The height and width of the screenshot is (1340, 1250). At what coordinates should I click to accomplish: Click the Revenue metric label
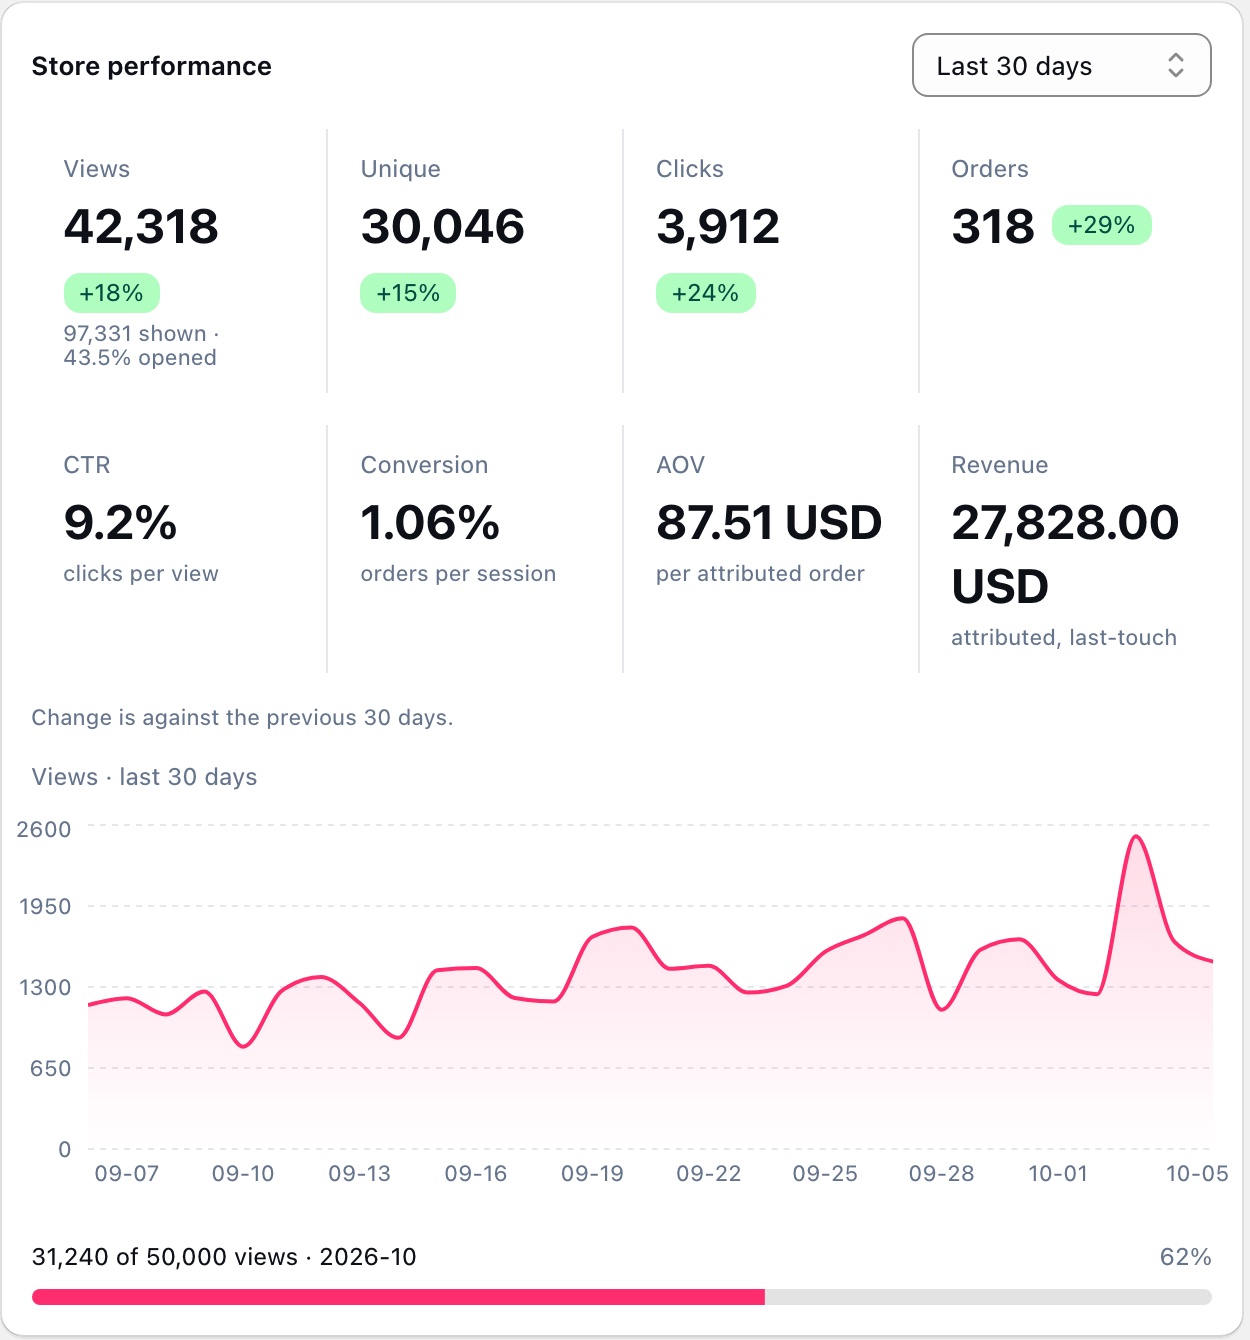click(1000, 465)
